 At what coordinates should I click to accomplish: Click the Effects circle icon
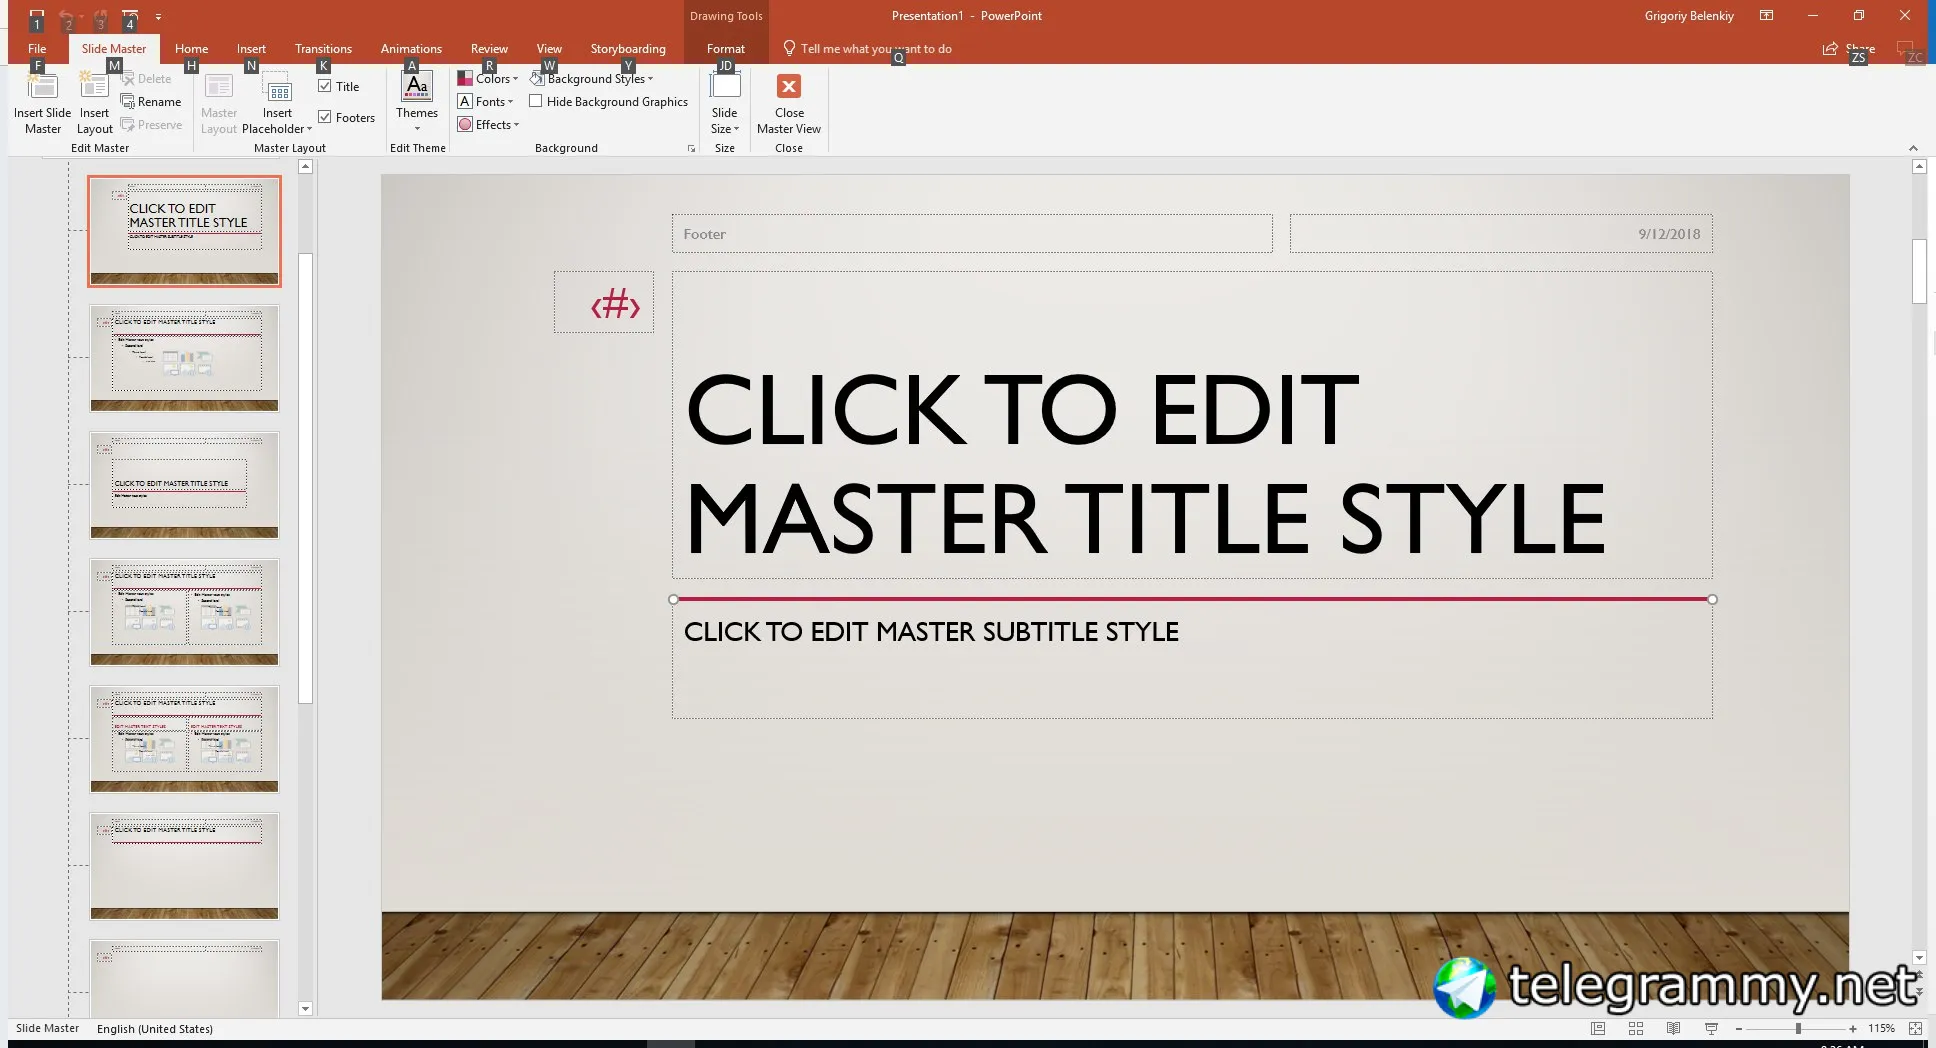[464, 124]
